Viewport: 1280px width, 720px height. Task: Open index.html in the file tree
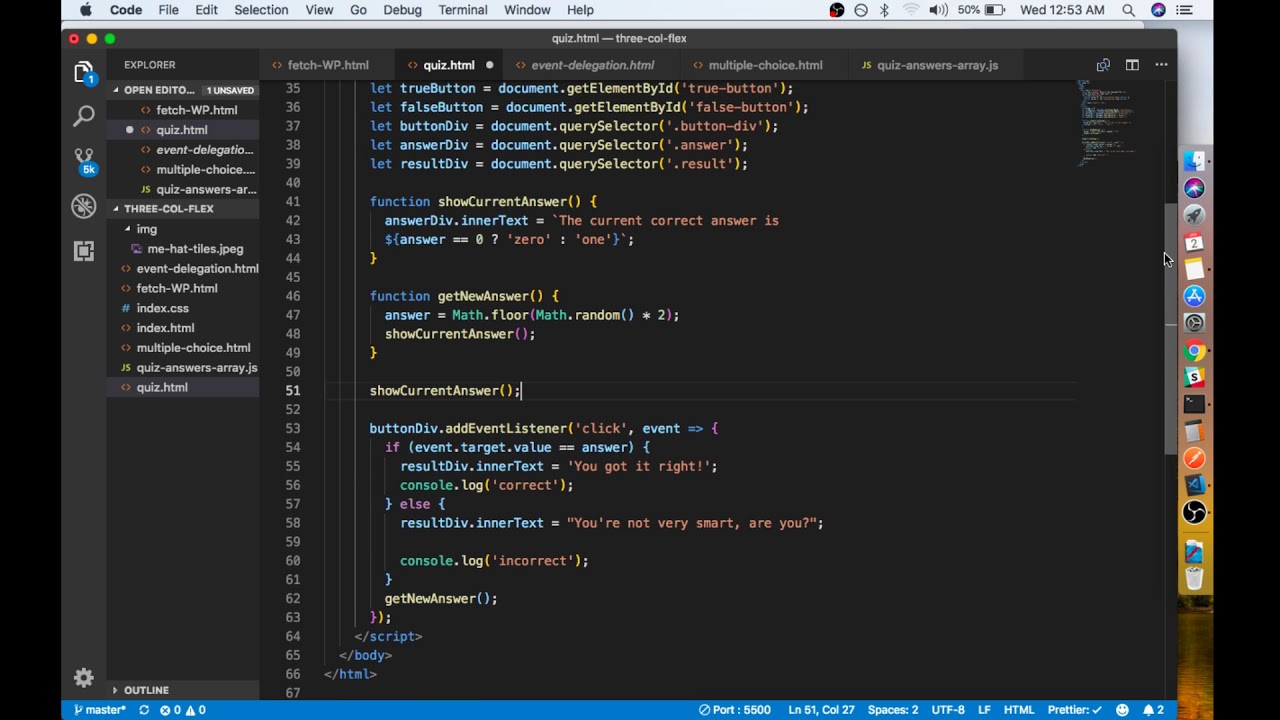click(x=165, y=328)
